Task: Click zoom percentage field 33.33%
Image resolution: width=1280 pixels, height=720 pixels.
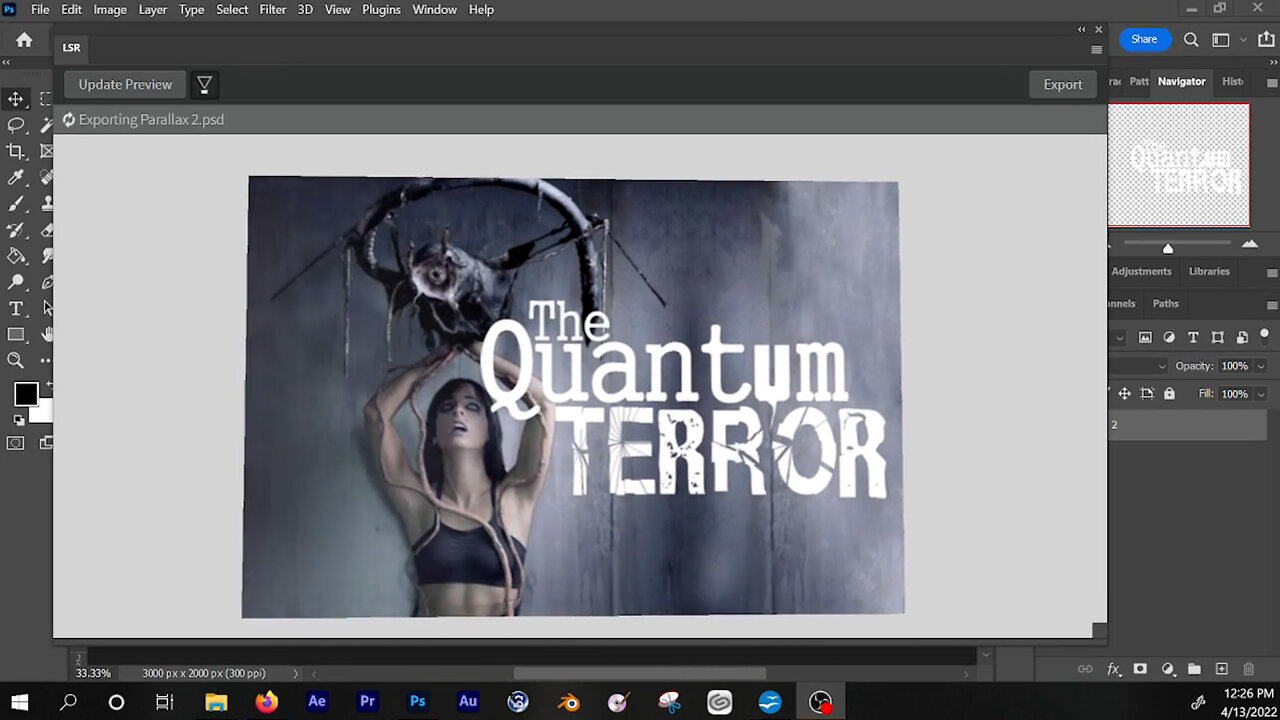Action: point(93,674)
